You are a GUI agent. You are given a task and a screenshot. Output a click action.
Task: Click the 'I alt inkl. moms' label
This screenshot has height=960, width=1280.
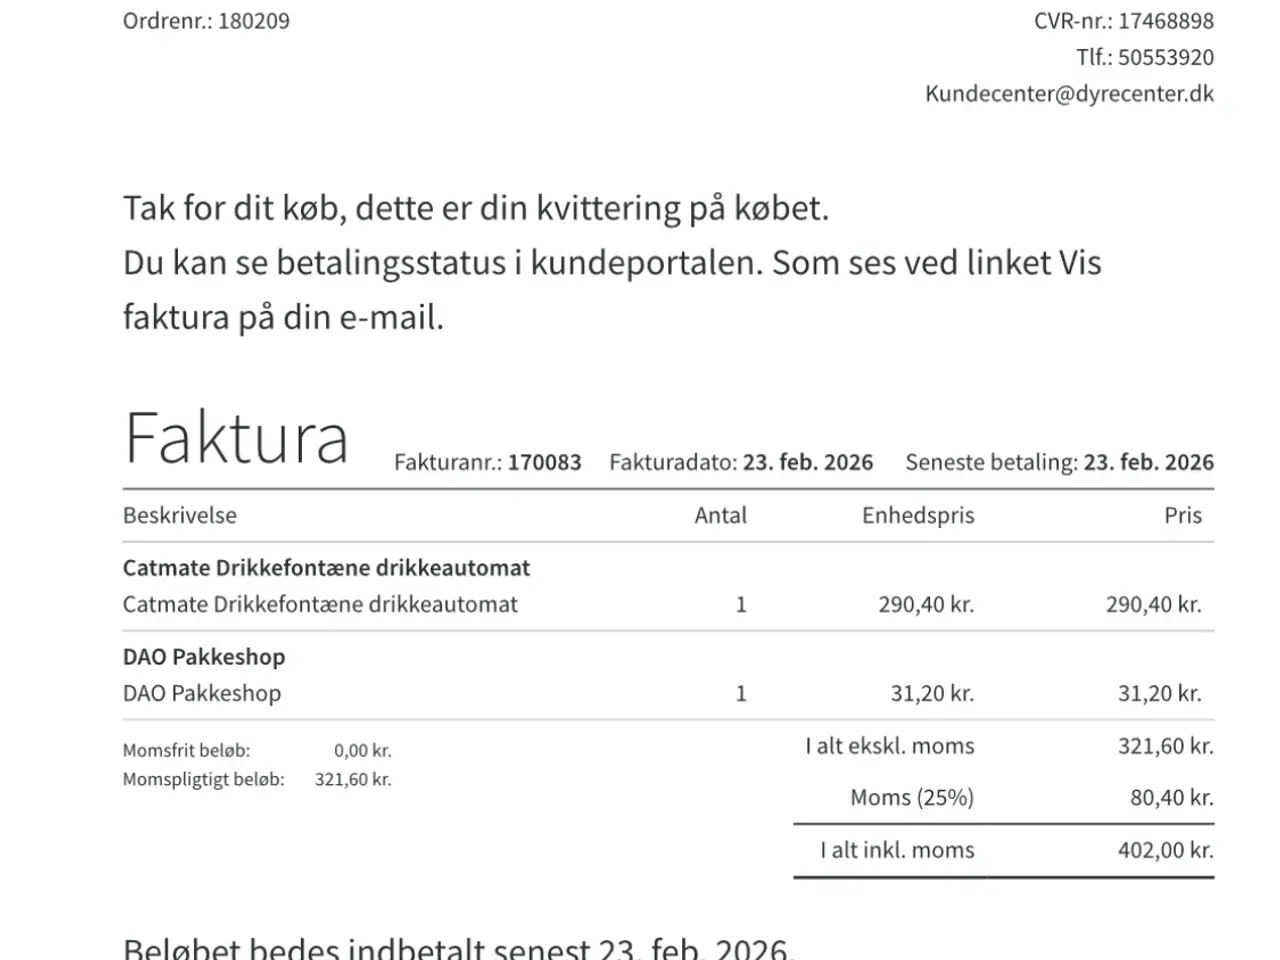(x=897, y=850)
